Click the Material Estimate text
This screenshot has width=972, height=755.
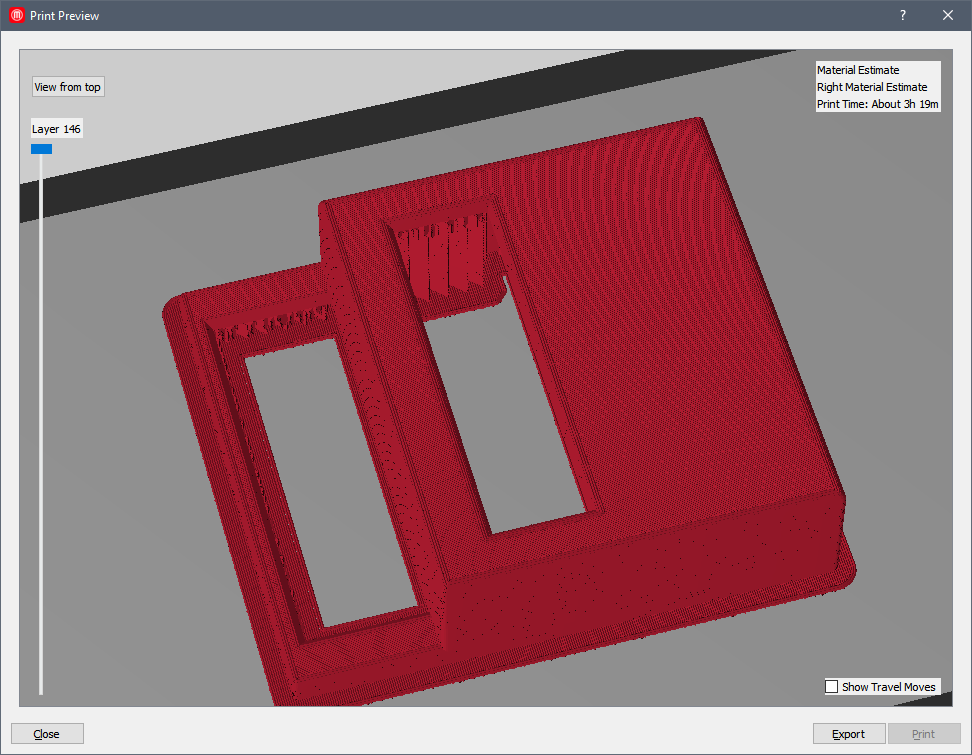point(857,70)
